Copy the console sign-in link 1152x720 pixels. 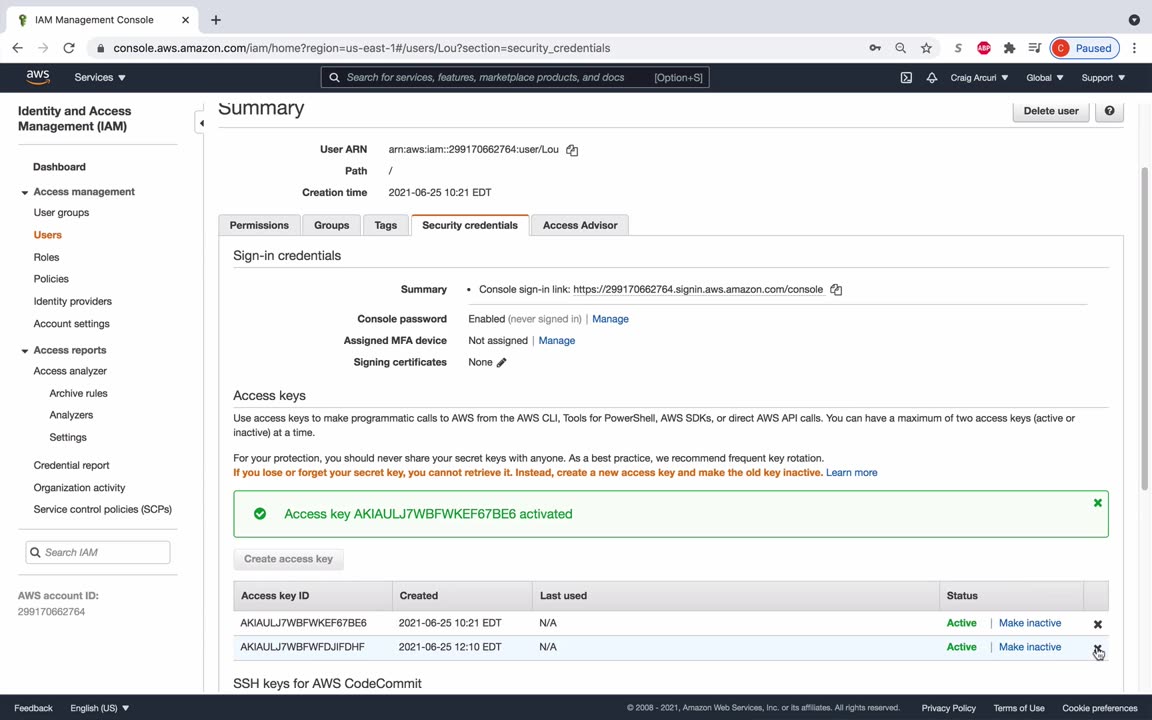(835, 289)
